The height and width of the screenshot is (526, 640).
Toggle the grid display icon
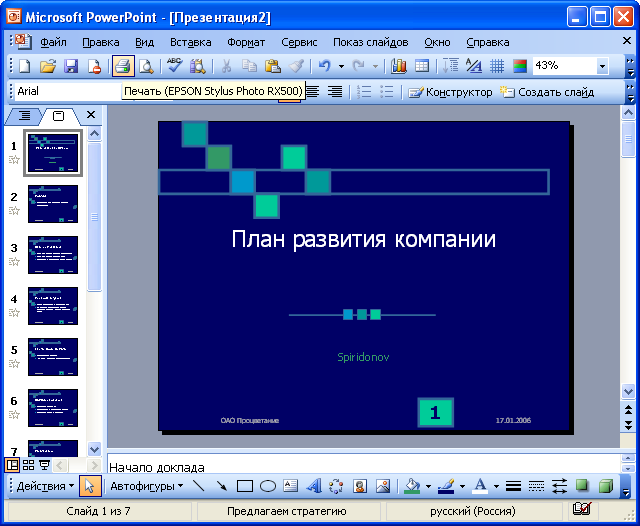497,66
